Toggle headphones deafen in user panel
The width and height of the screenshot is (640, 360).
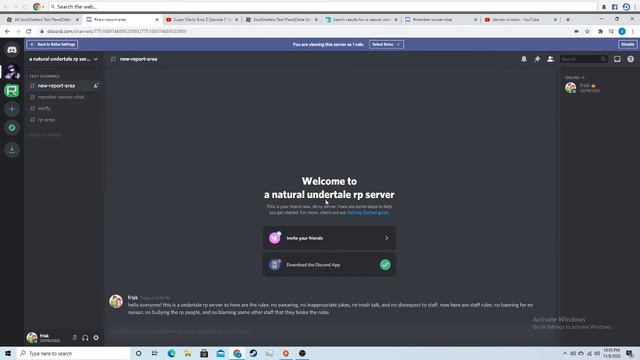tap(85, 338)
